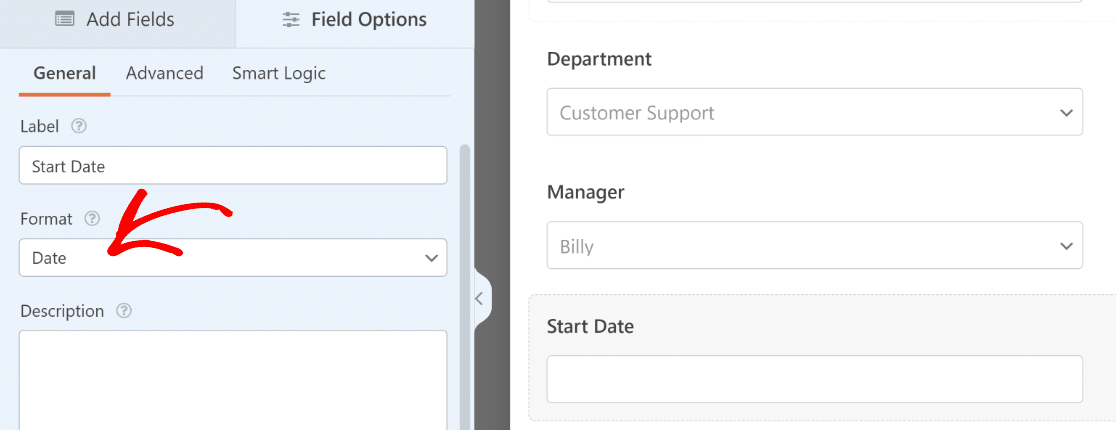The height and width of the screenshot is (430, 1116).
Task: Open the Format dropdown showing Date
Action: point(233,258)
